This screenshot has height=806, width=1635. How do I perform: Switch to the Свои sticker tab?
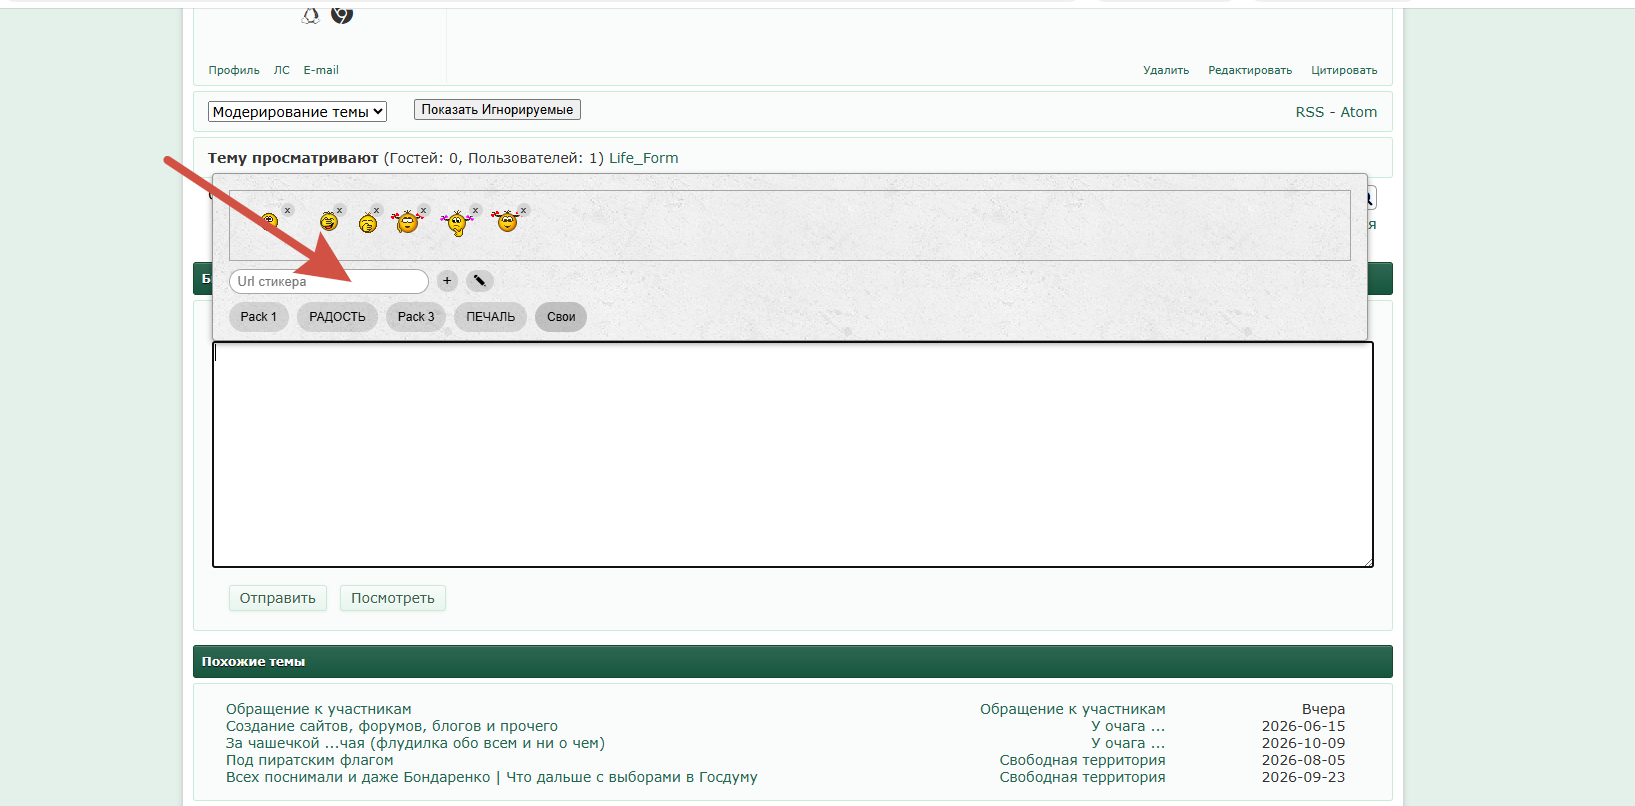561,317
